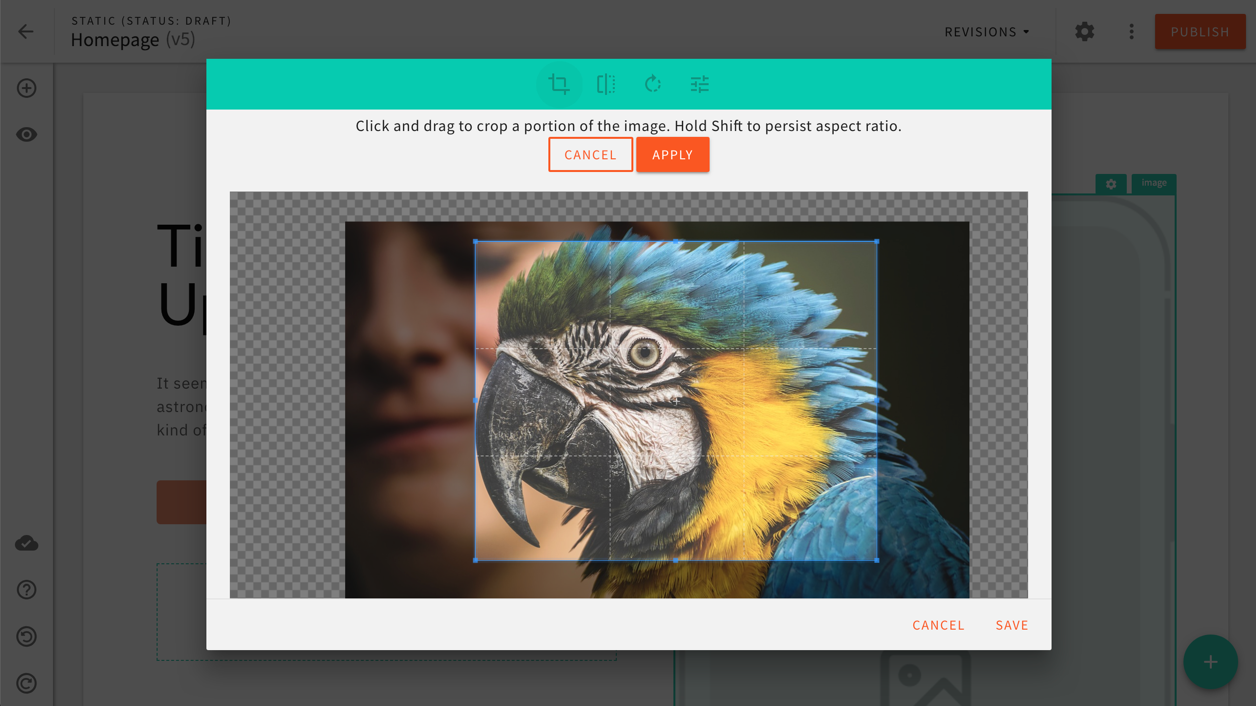The image size is (1256, 706).
Task: Toggle the preview eye icon
Action: [x=27, y=135]
